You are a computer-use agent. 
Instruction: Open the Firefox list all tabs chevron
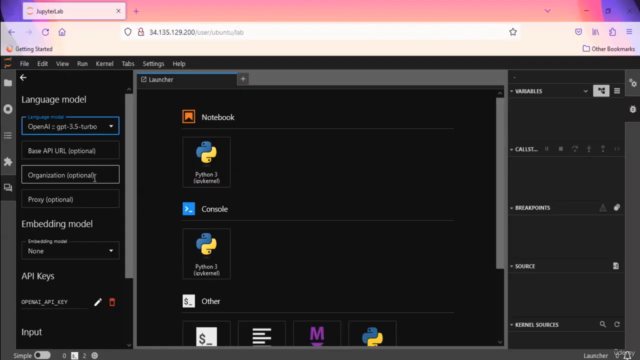pyautogui.click(x=547, y=11)
